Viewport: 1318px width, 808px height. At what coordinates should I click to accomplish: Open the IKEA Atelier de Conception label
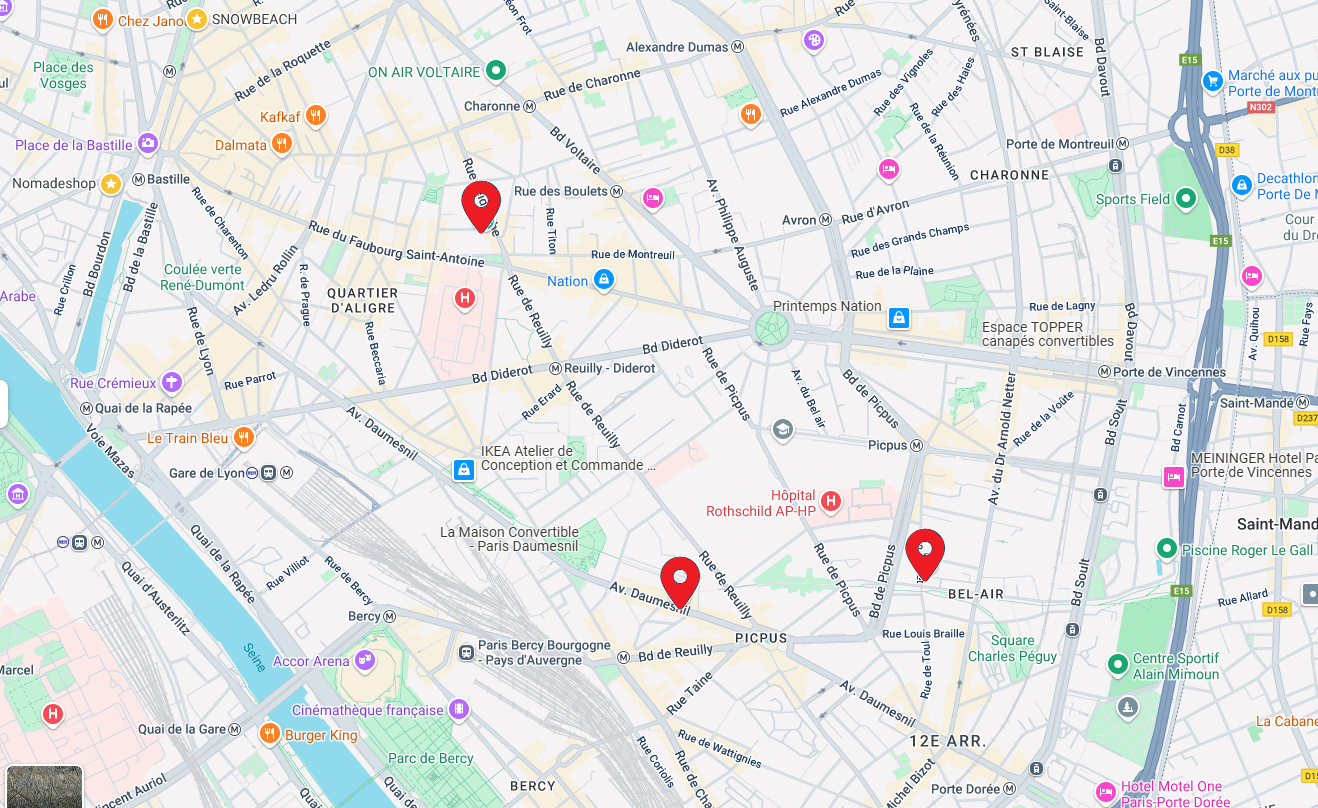(568, 458)
